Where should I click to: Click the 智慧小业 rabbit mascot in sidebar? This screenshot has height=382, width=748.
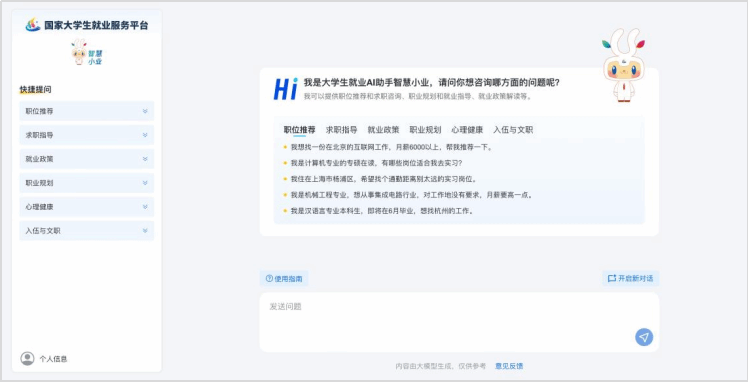tap(87, 52)
